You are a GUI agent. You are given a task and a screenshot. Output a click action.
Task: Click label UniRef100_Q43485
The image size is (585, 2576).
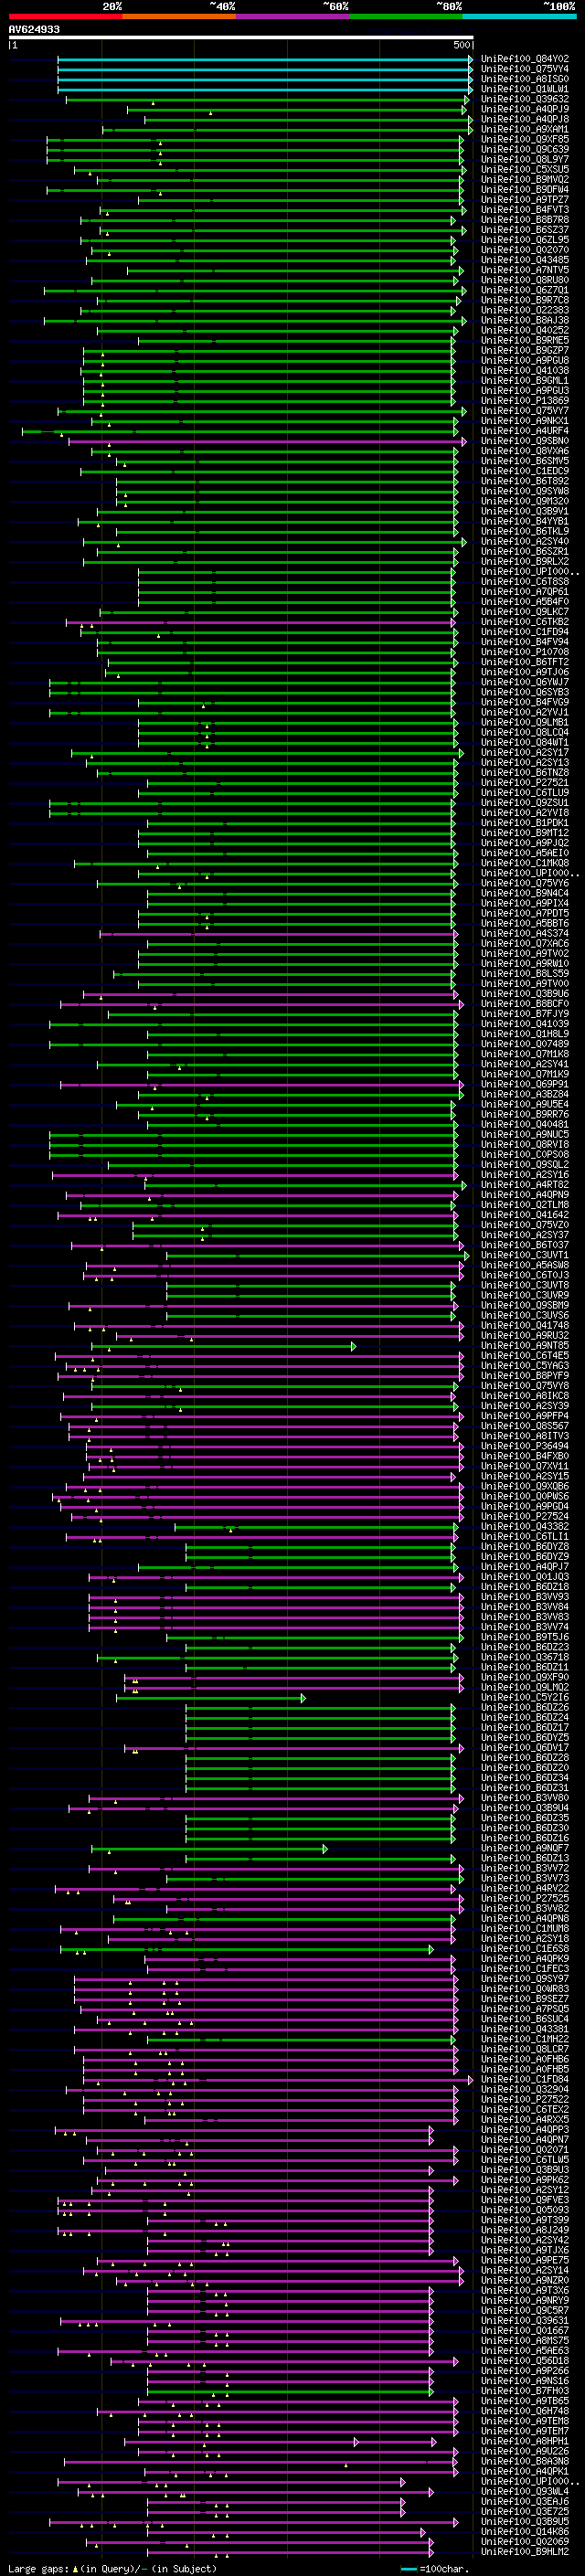click(x=525, y=260)
